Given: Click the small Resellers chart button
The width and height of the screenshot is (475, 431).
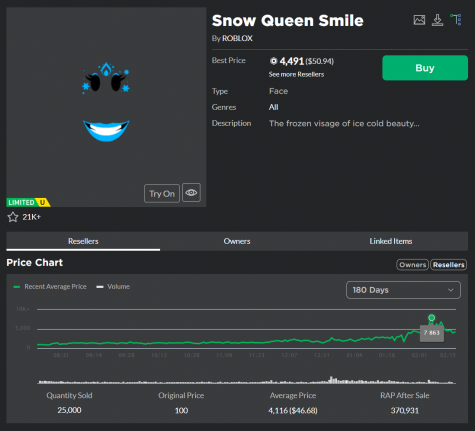Looking at the screenshot, I should point(449,265).
